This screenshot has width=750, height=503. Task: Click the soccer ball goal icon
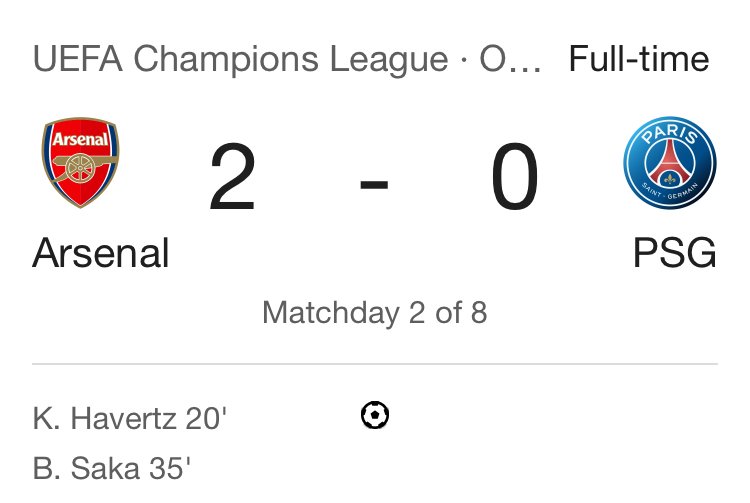[x=375, y=415]
